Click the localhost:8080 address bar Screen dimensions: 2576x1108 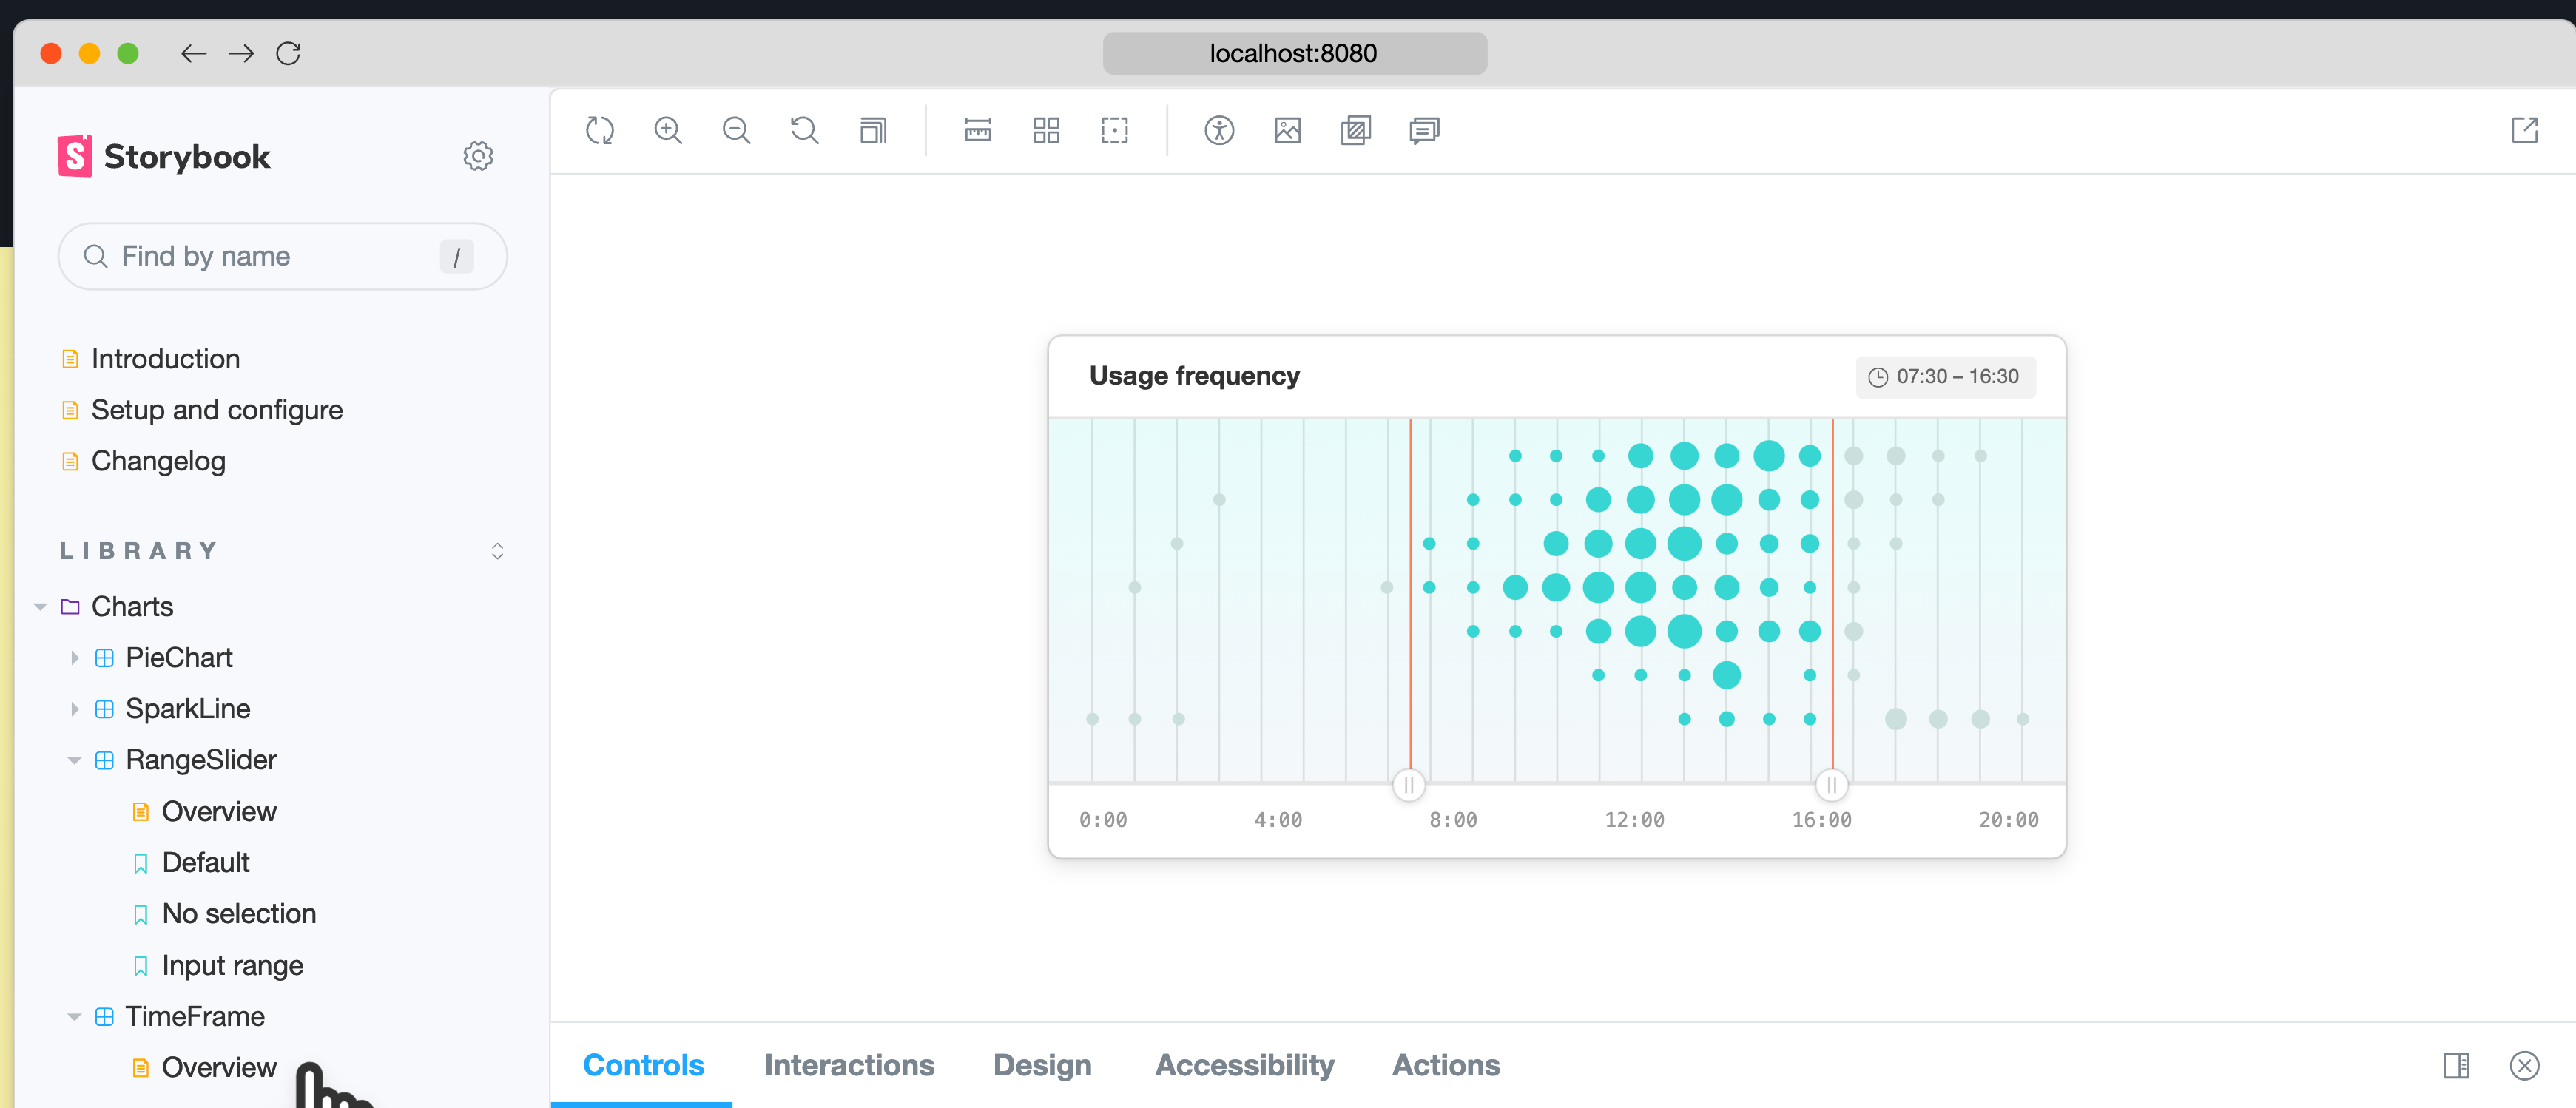pyautogui.click(x=1294, y=53)
